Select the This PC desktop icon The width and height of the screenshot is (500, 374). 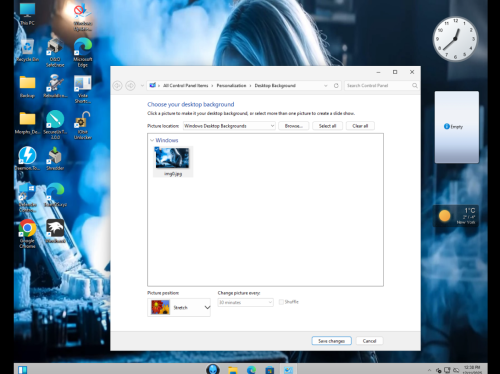click(x=27, y=14)
